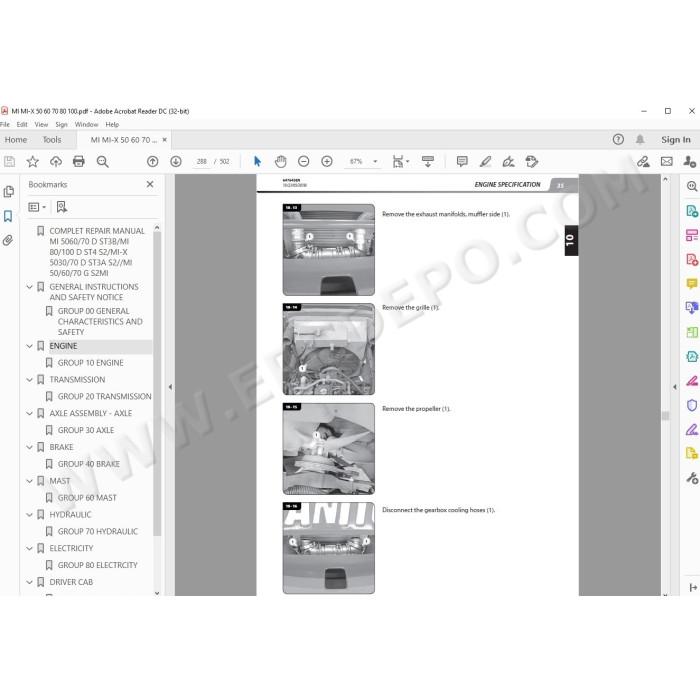Open the View menu
Viewport: 700px width, 700px height.
41,125
